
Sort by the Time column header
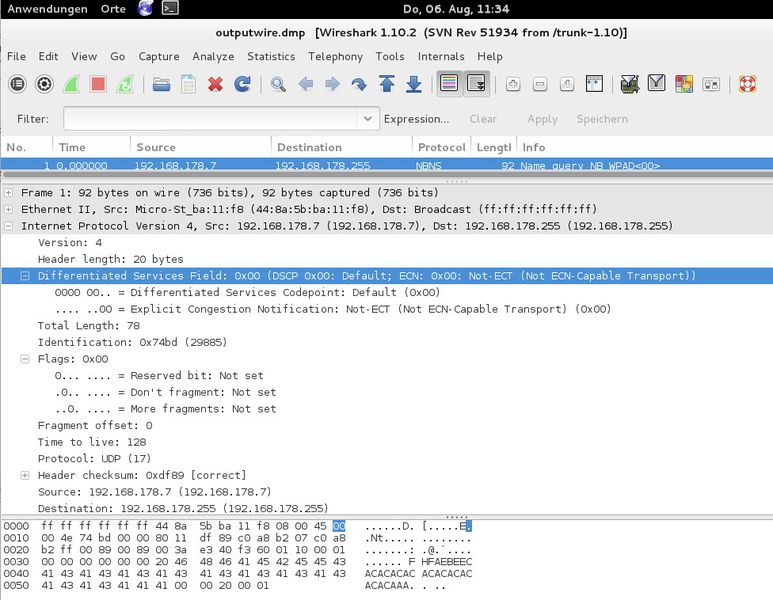click(91, 147)
